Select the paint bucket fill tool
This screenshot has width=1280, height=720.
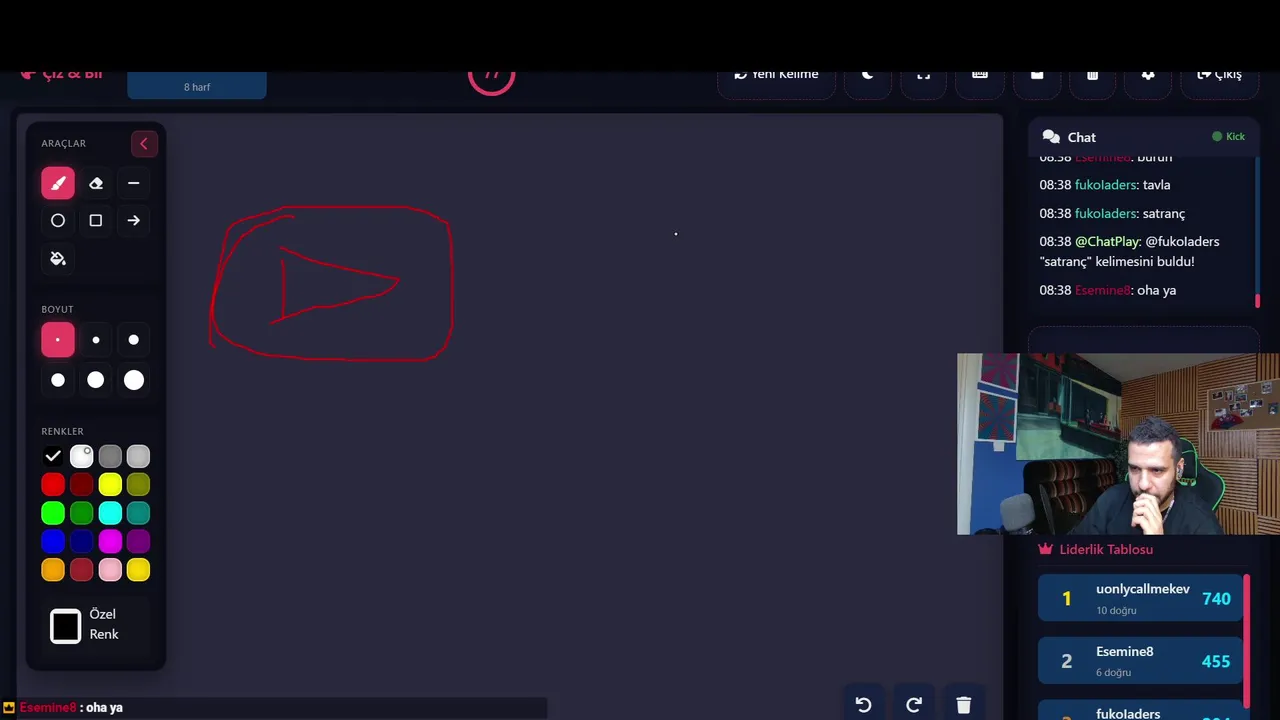click(x=58, y=259)
